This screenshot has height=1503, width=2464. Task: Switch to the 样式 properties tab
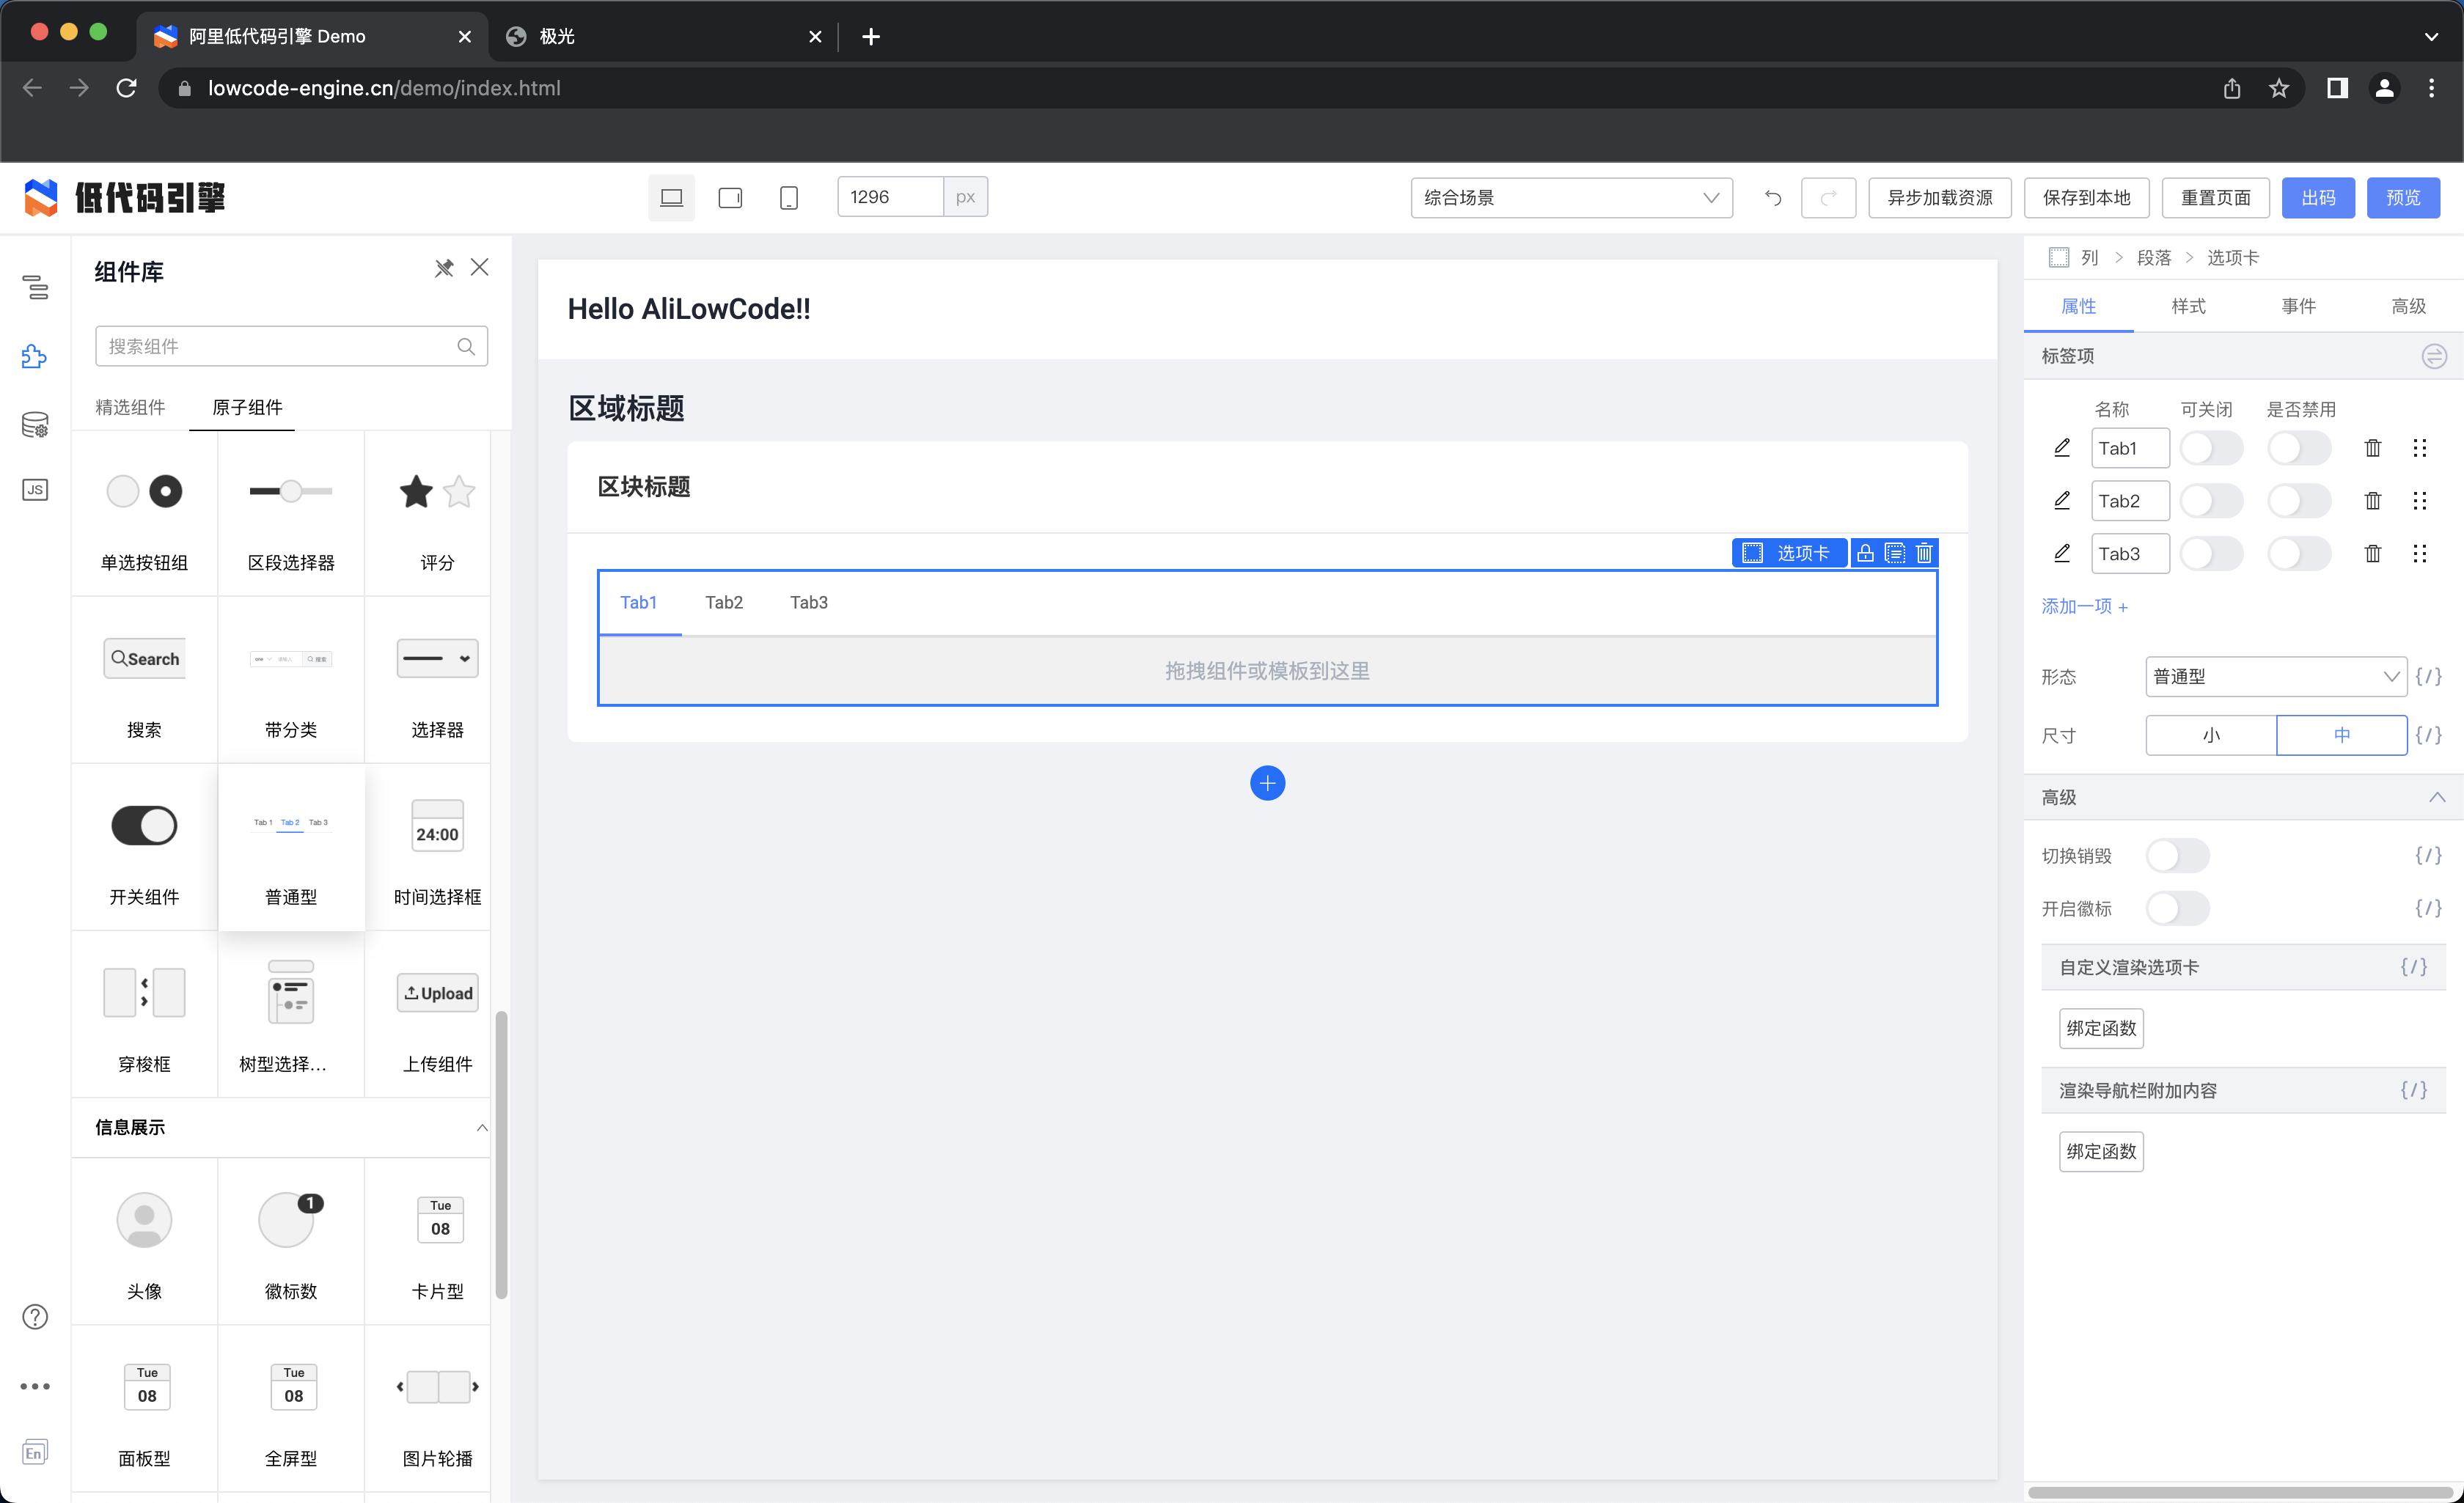[2188, 306]
